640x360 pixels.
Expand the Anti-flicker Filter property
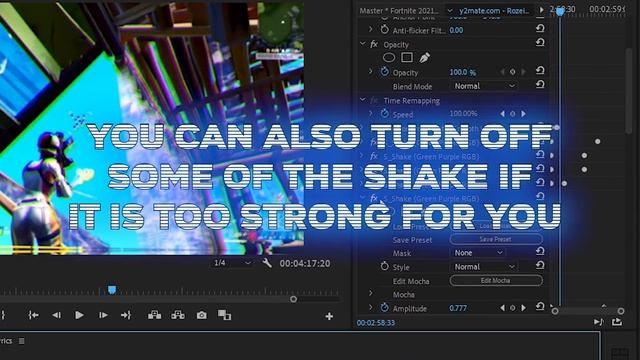371,29
